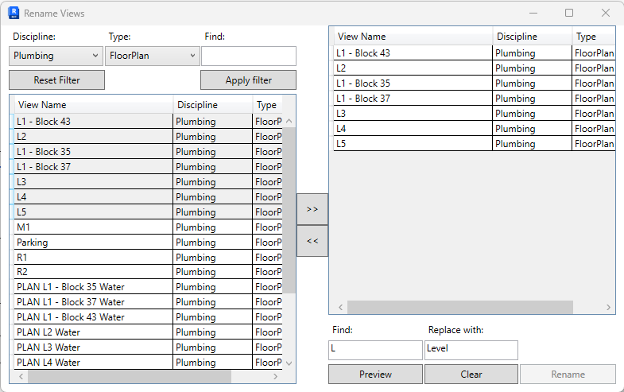Click the Clear button
This screenshot has width=624, height=392.
tap(471, 374)
